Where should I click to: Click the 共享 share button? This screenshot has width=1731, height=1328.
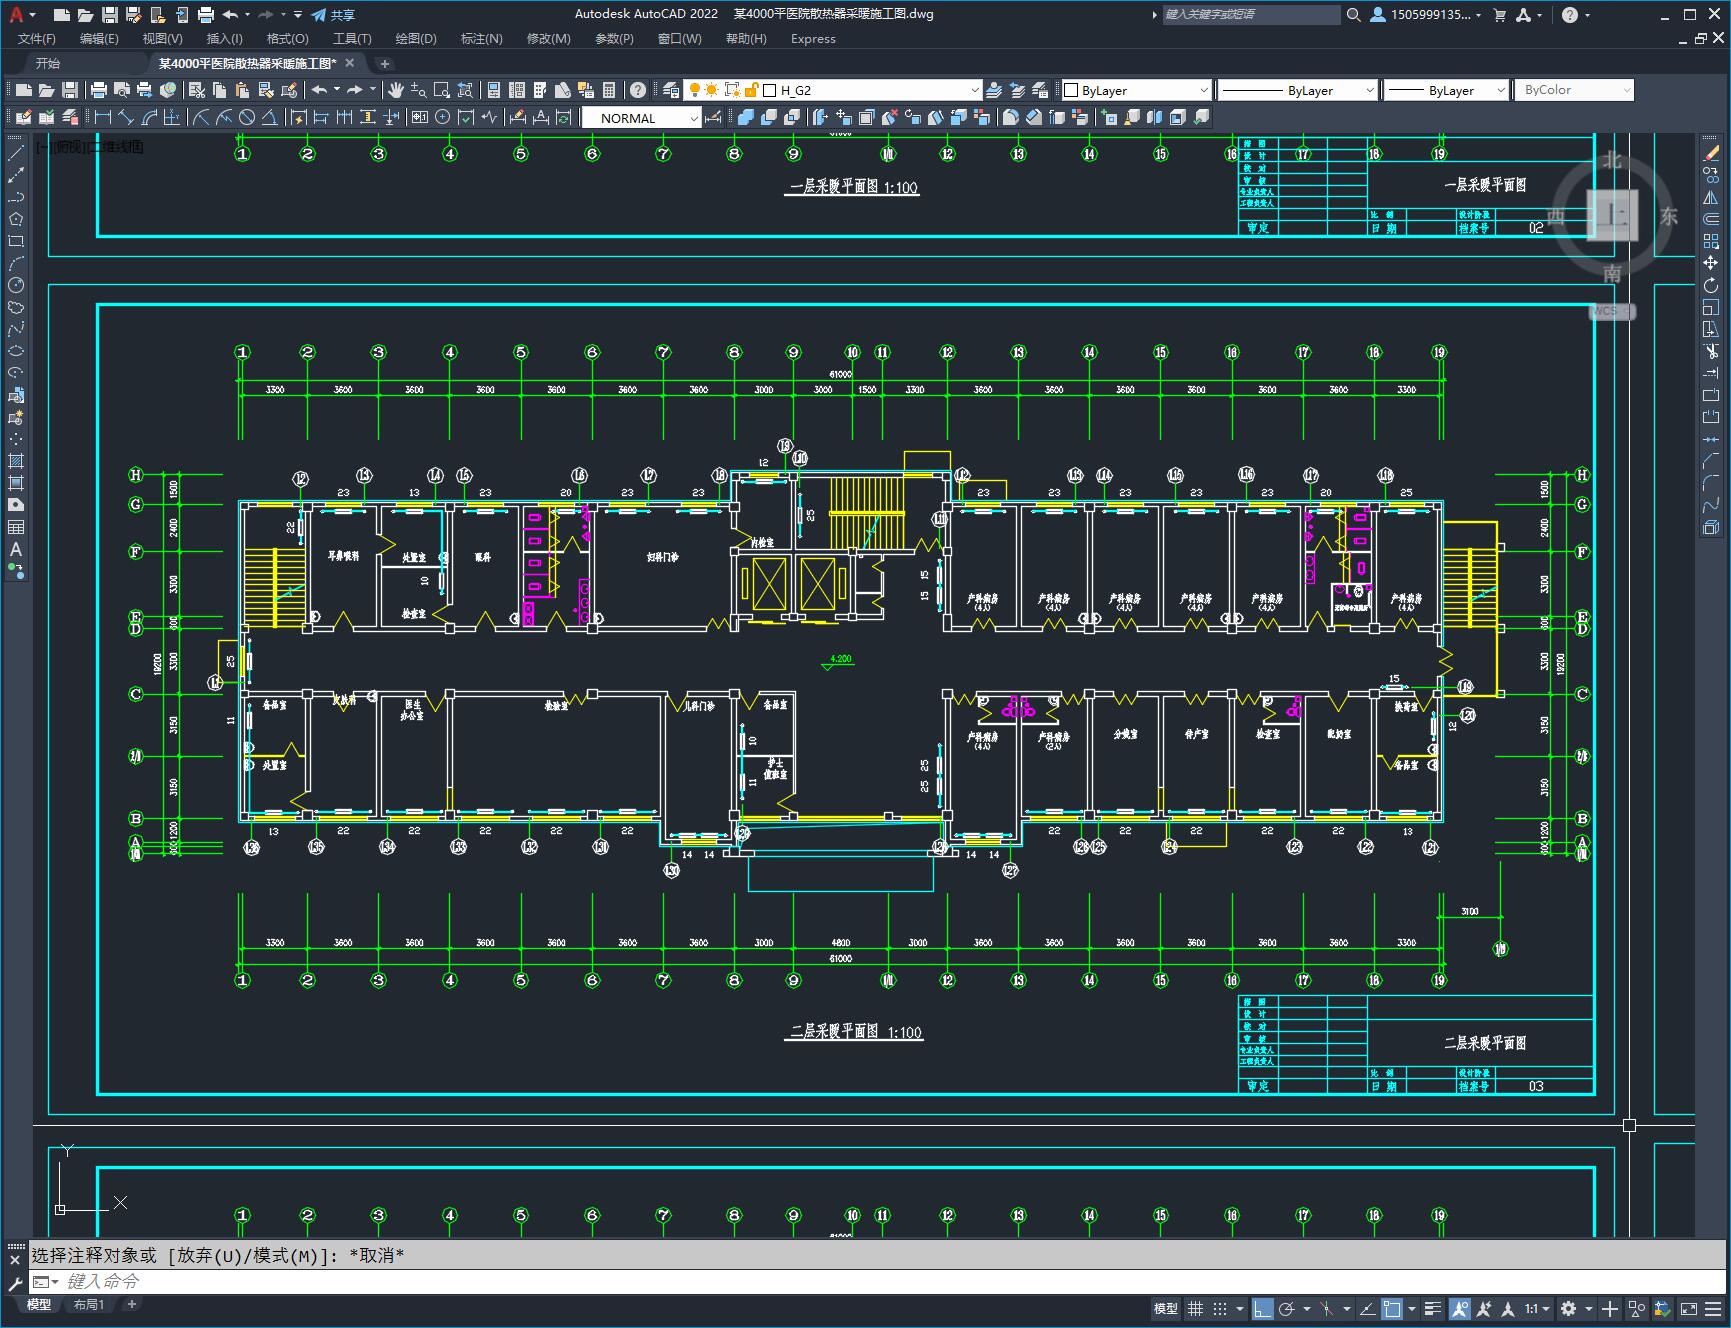click(x=333, y=15)
